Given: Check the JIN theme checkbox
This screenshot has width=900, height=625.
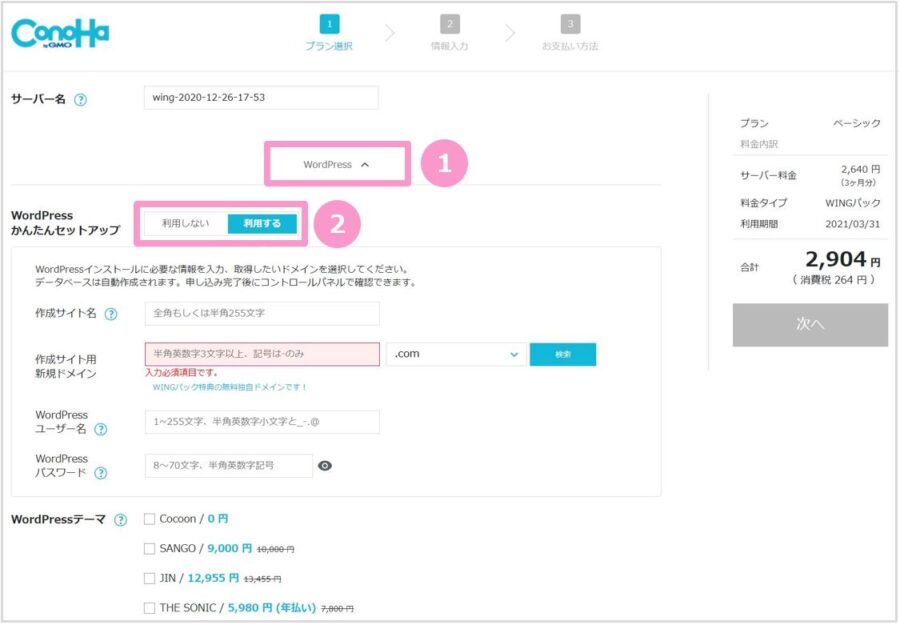Looking at the screenshot, I should click(149, 578).
